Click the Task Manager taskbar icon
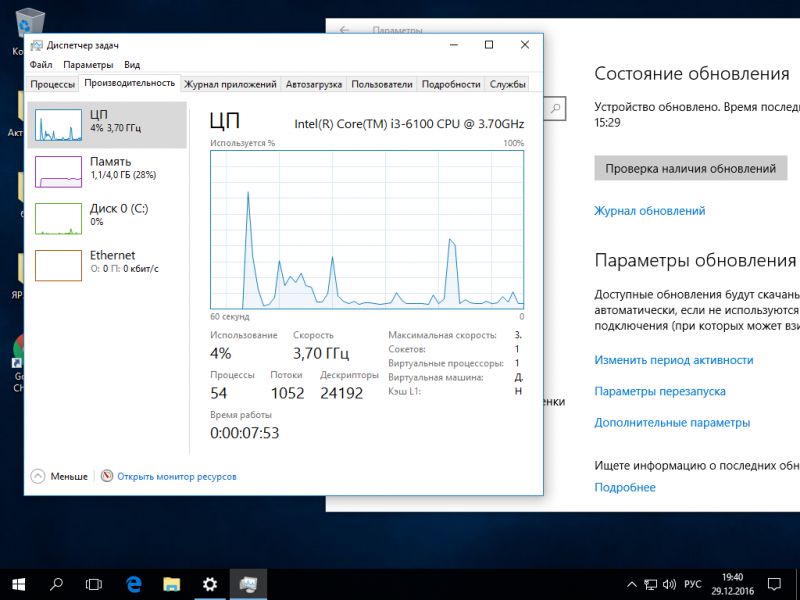Screen dimensions: 800x600 248,584
